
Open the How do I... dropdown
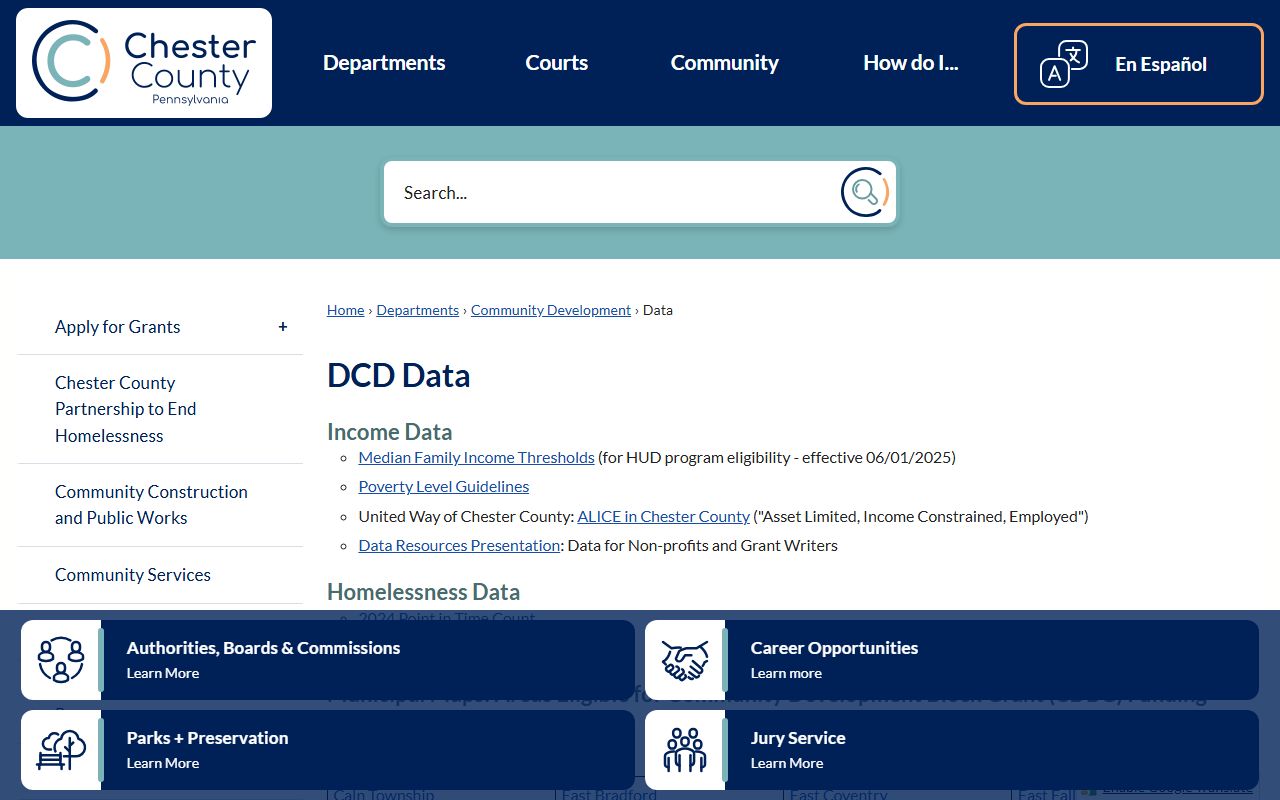910,63
